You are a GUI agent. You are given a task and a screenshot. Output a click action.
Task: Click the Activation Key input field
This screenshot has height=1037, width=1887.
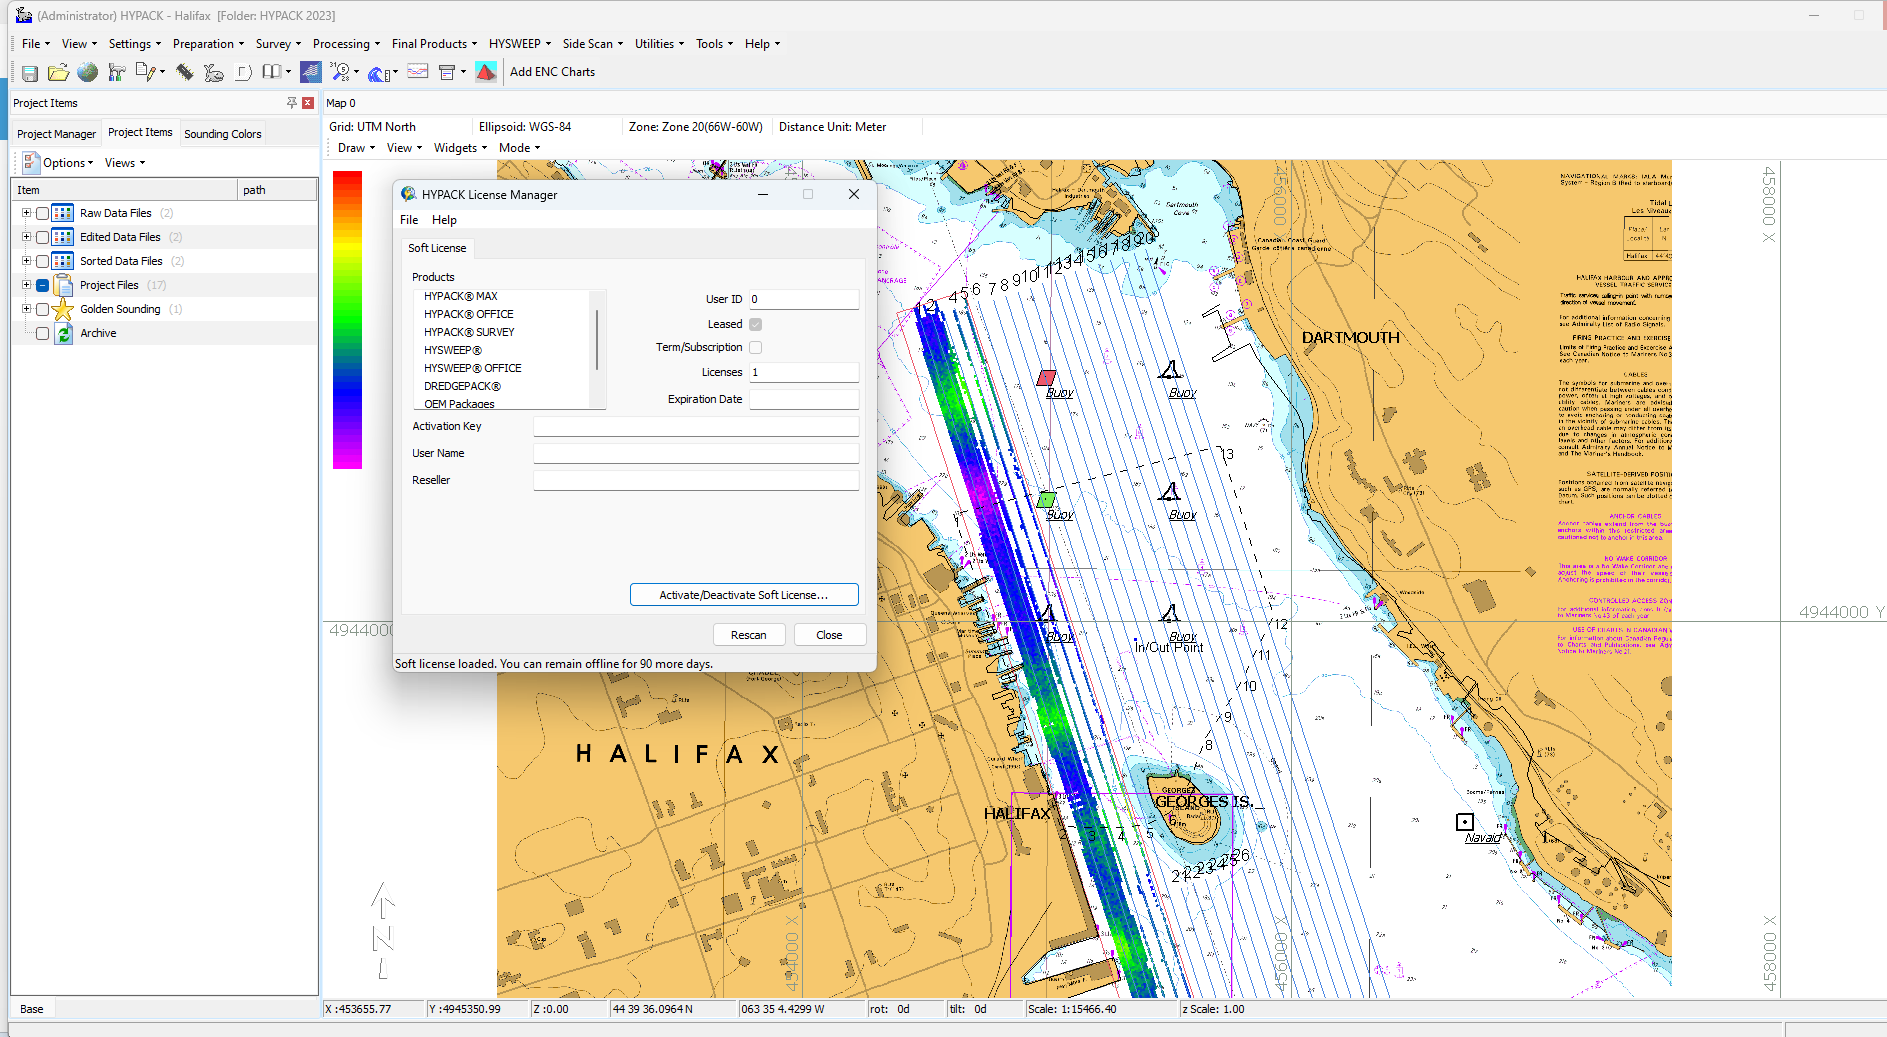(x=696, y=427)
